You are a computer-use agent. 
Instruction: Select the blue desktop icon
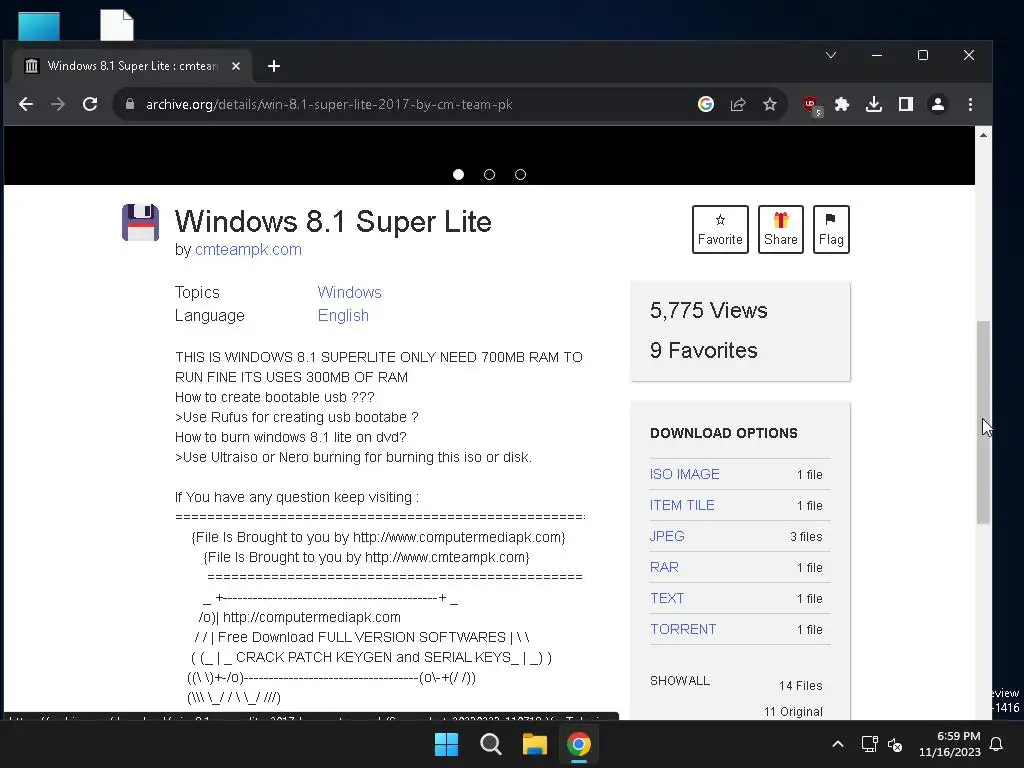coord(39,27)
